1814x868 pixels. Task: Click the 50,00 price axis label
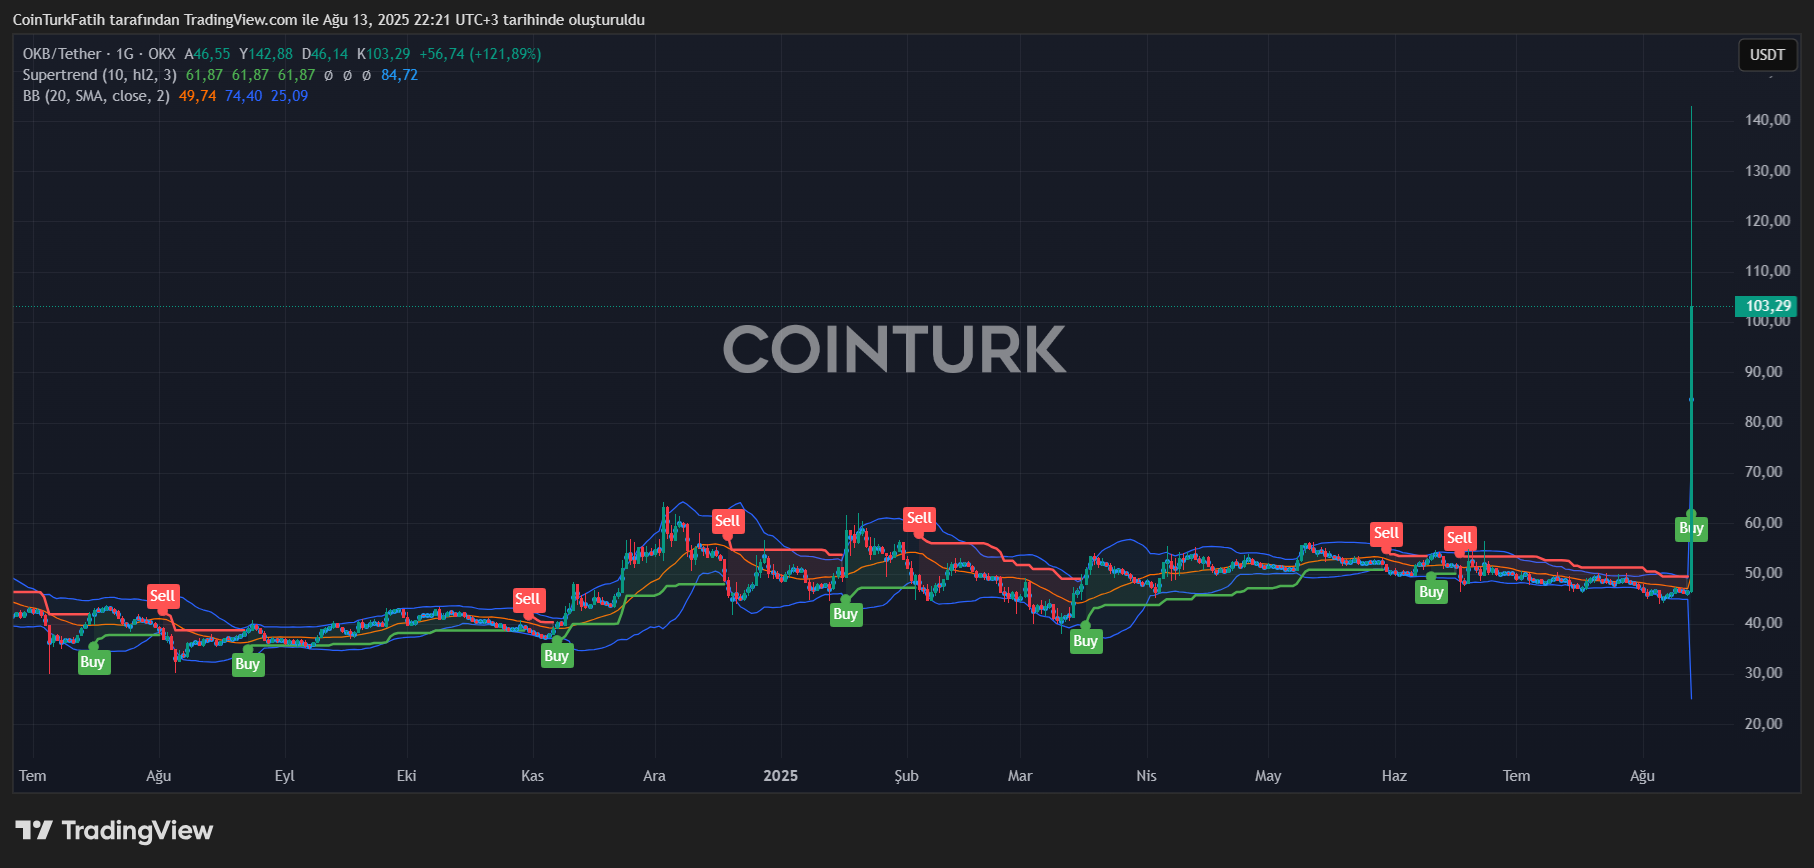pyautogui.click(x=1763, y=573)
